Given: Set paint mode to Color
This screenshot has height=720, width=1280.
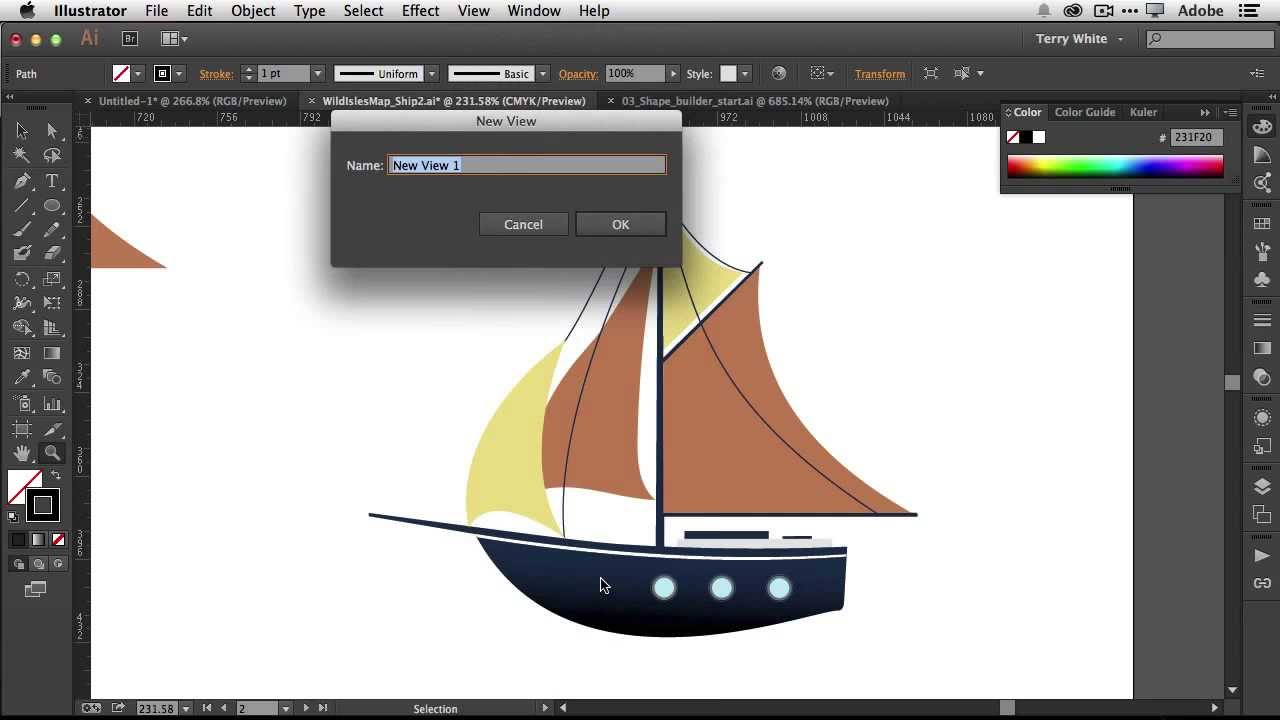Looking at the screenshot, I should (19, 540).
